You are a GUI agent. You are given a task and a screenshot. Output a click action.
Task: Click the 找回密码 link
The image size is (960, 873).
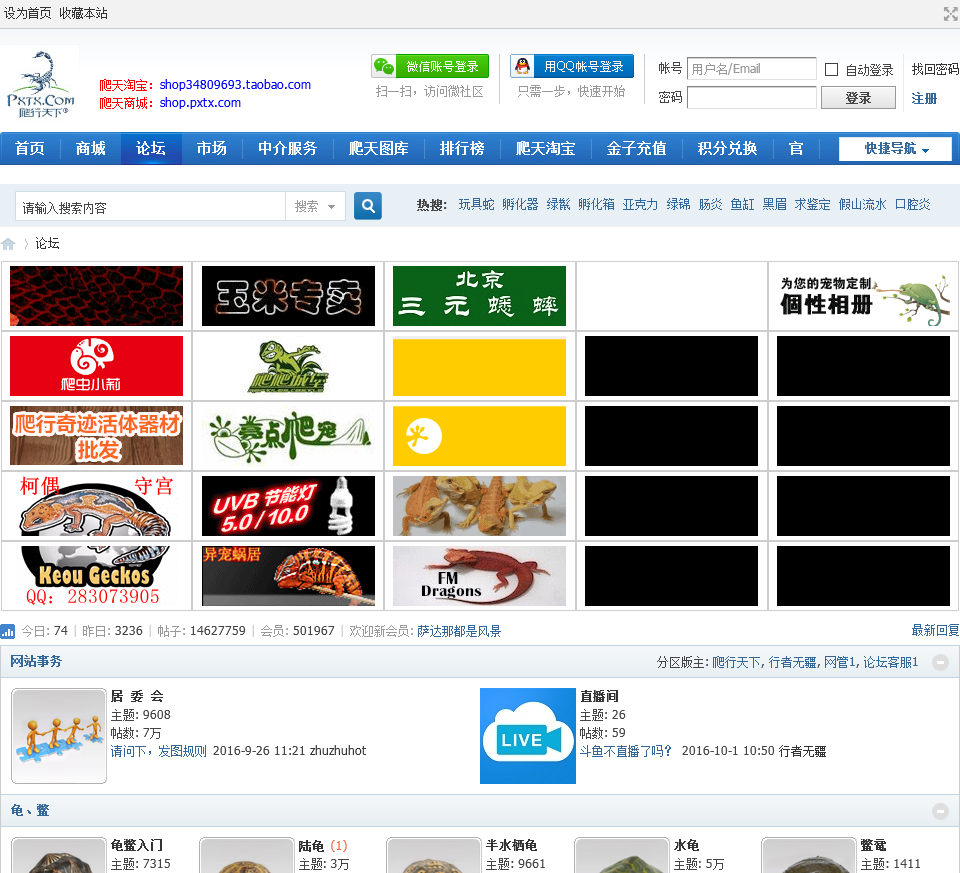tap(935, 69)
